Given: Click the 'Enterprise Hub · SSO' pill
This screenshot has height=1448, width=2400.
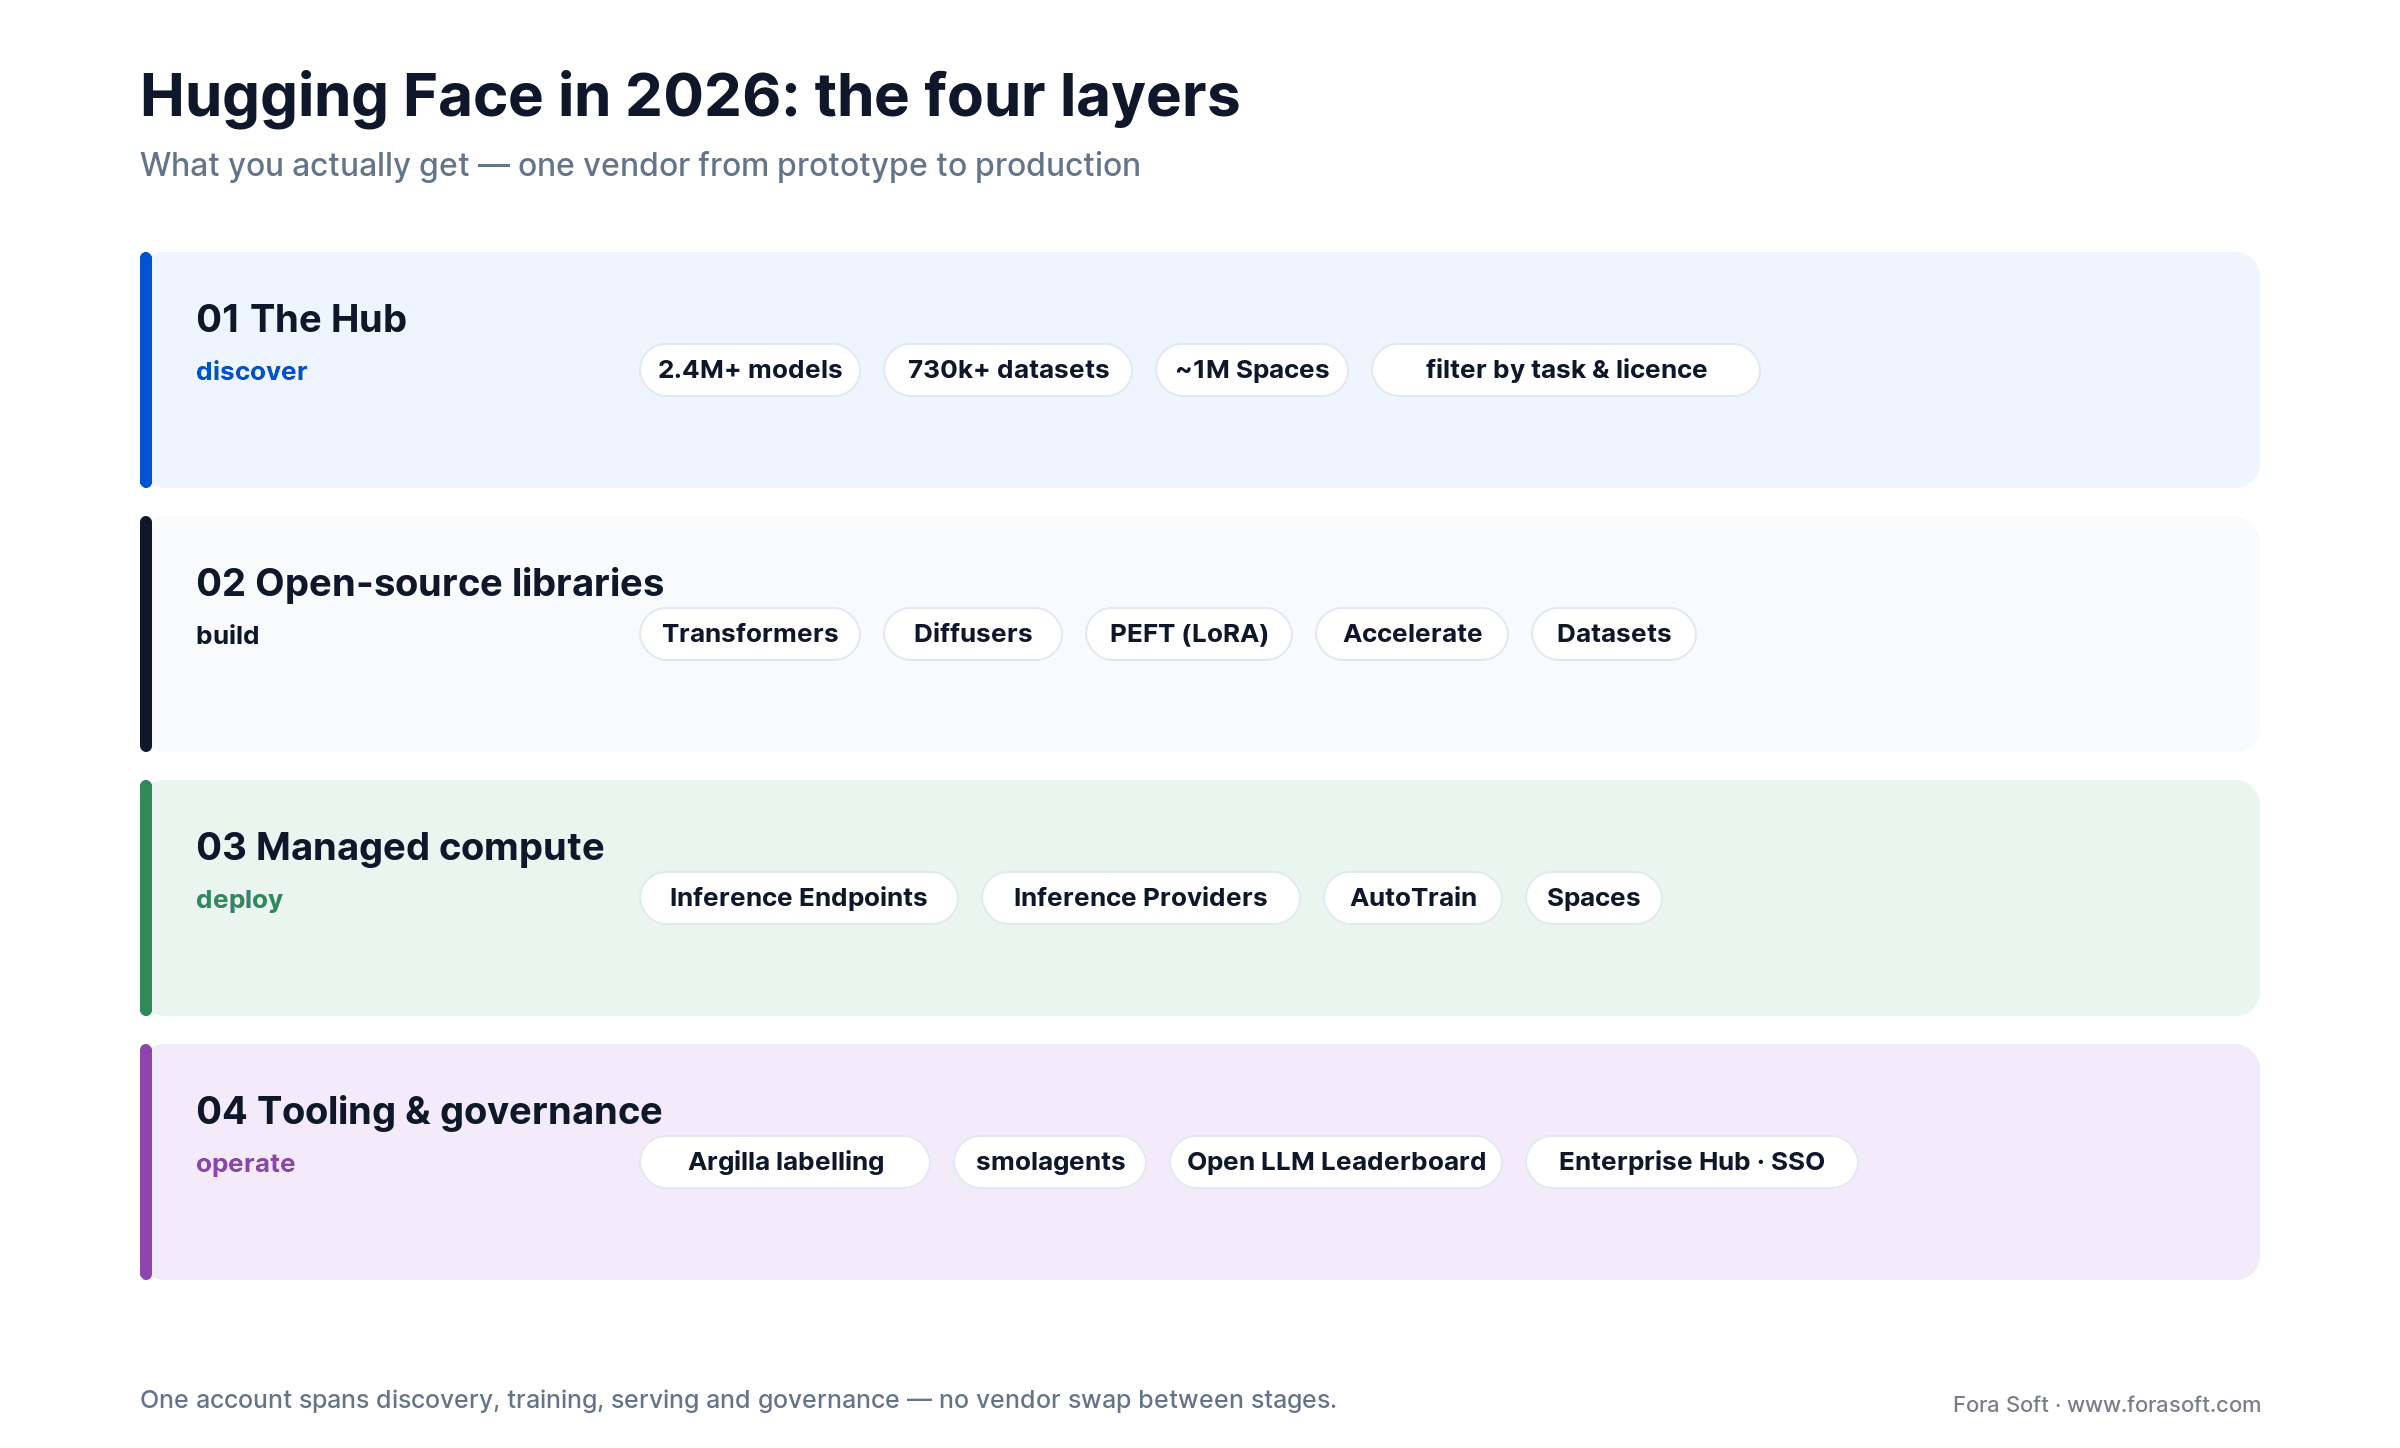Looking at the screenshot, I should 1692,1162.
